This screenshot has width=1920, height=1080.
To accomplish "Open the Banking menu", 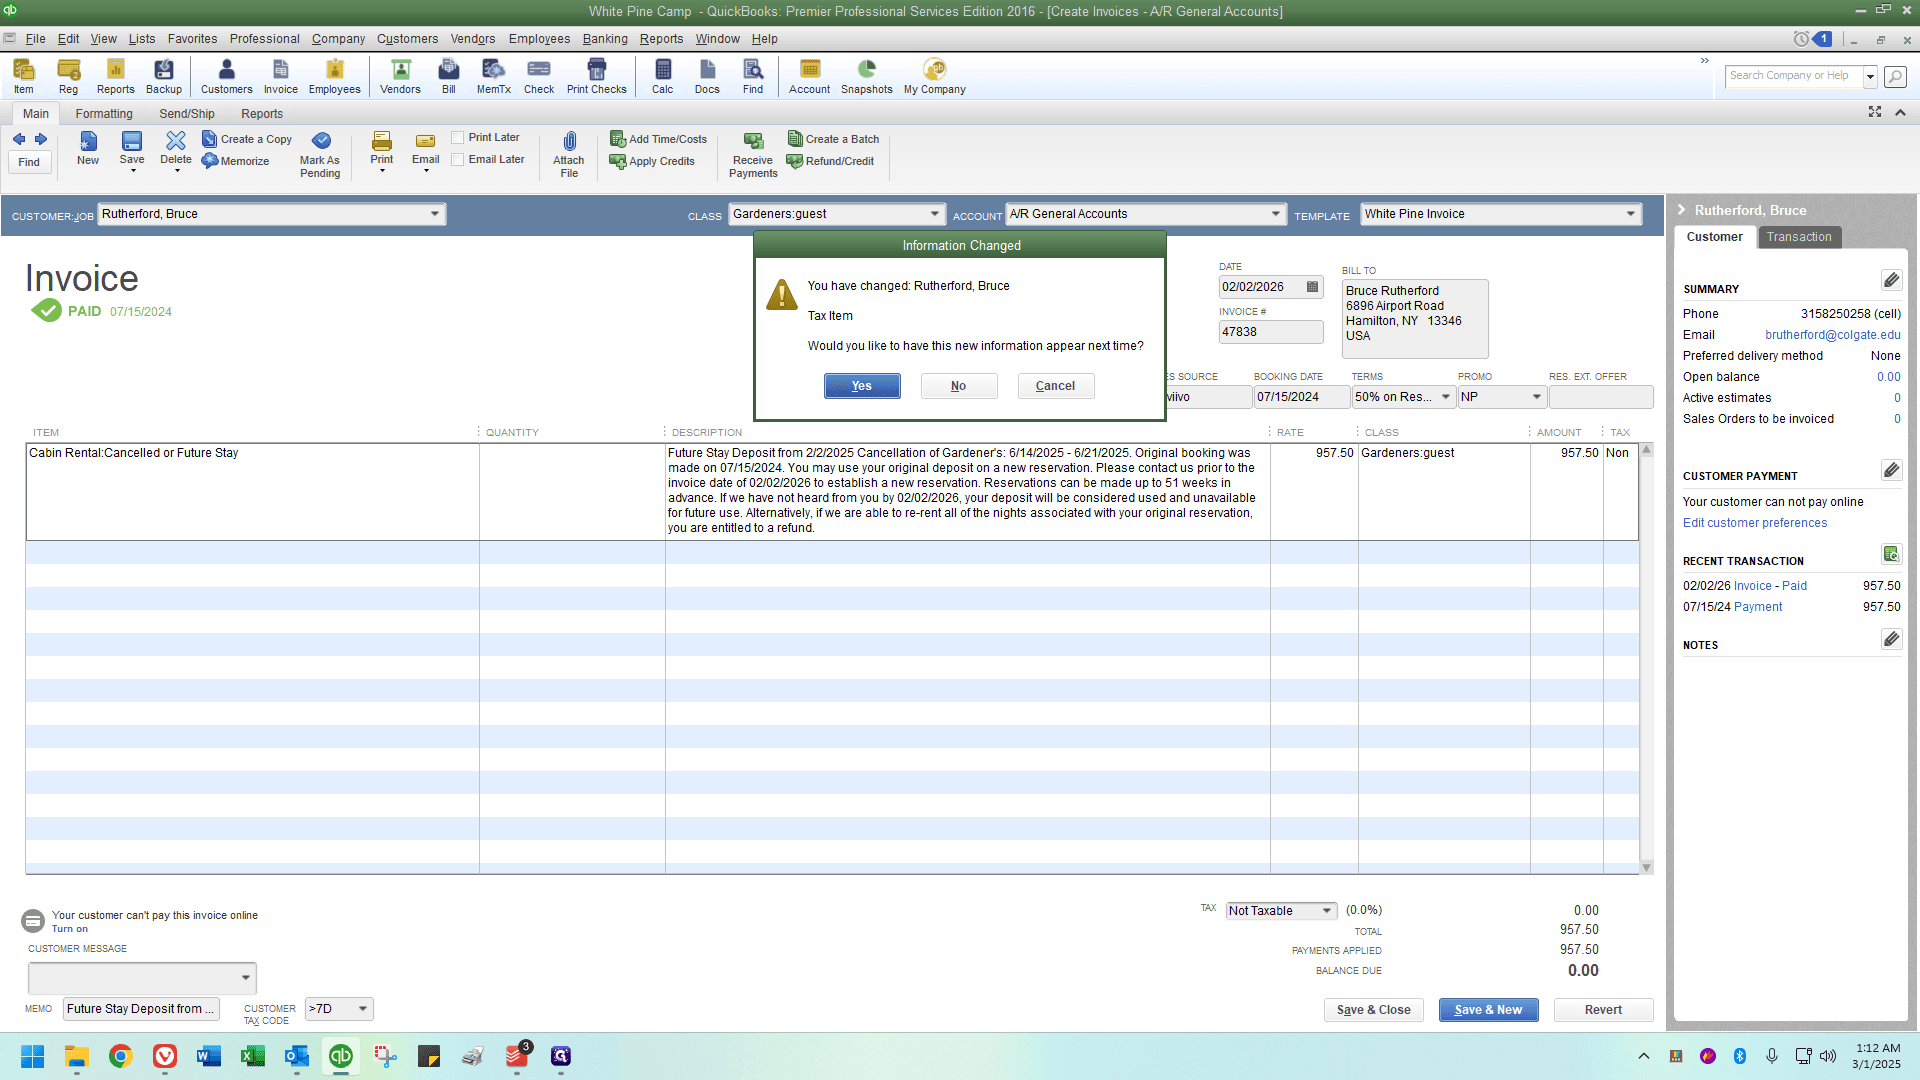I will point(605,39).
